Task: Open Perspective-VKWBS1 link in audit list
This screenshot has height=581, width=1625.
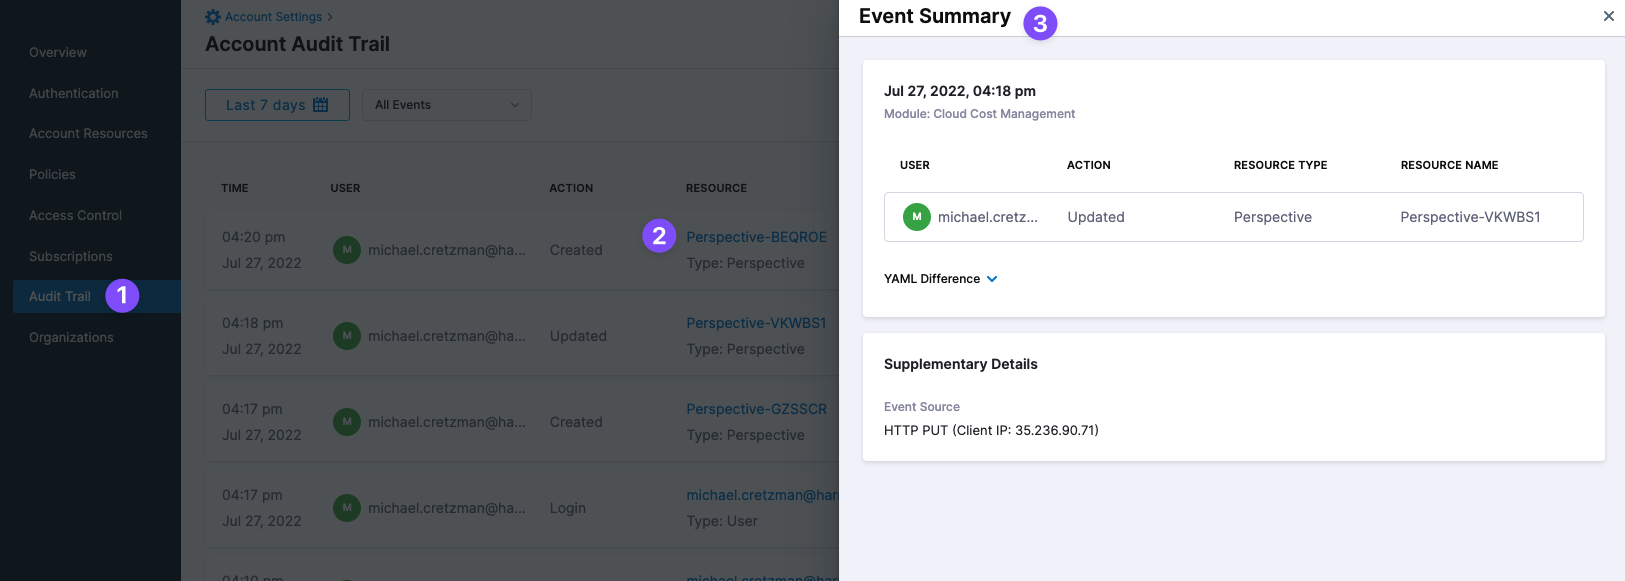Action: click(756, 323)
